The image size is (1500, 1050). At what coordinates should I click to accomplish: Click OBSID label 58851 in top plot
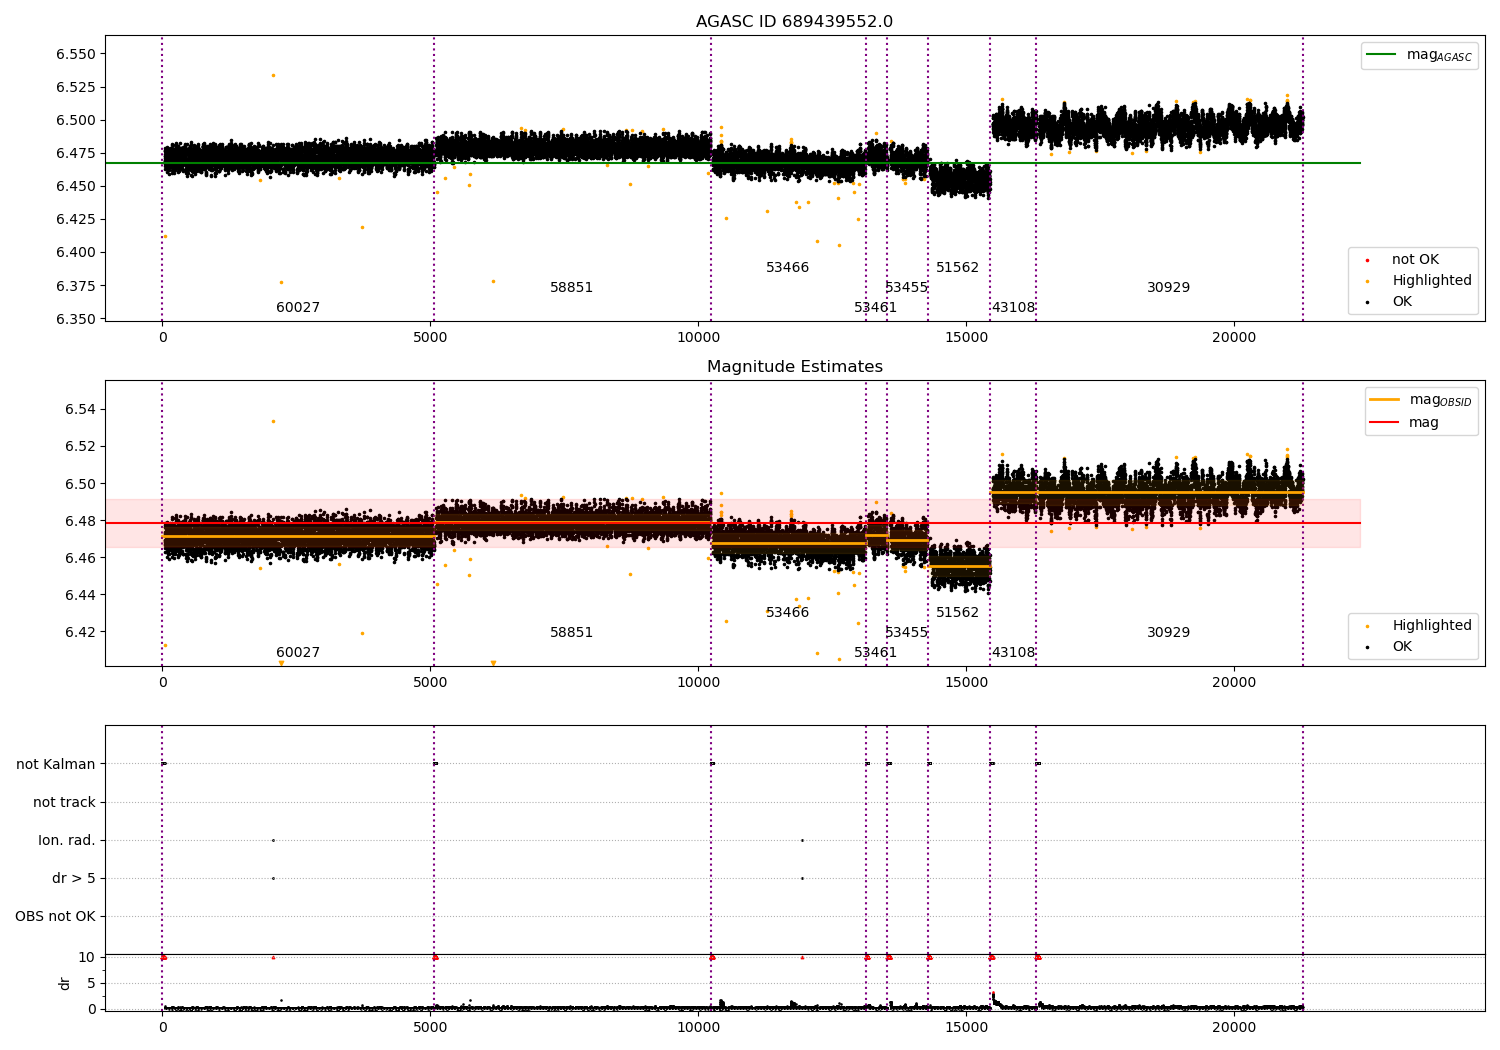(x=571, y=288)
